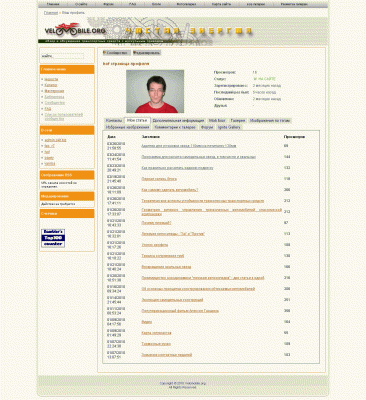The height and width of the screenshot is (400, 366).
Task: Open the sidebar's community user list link
Action: point(64,117)
